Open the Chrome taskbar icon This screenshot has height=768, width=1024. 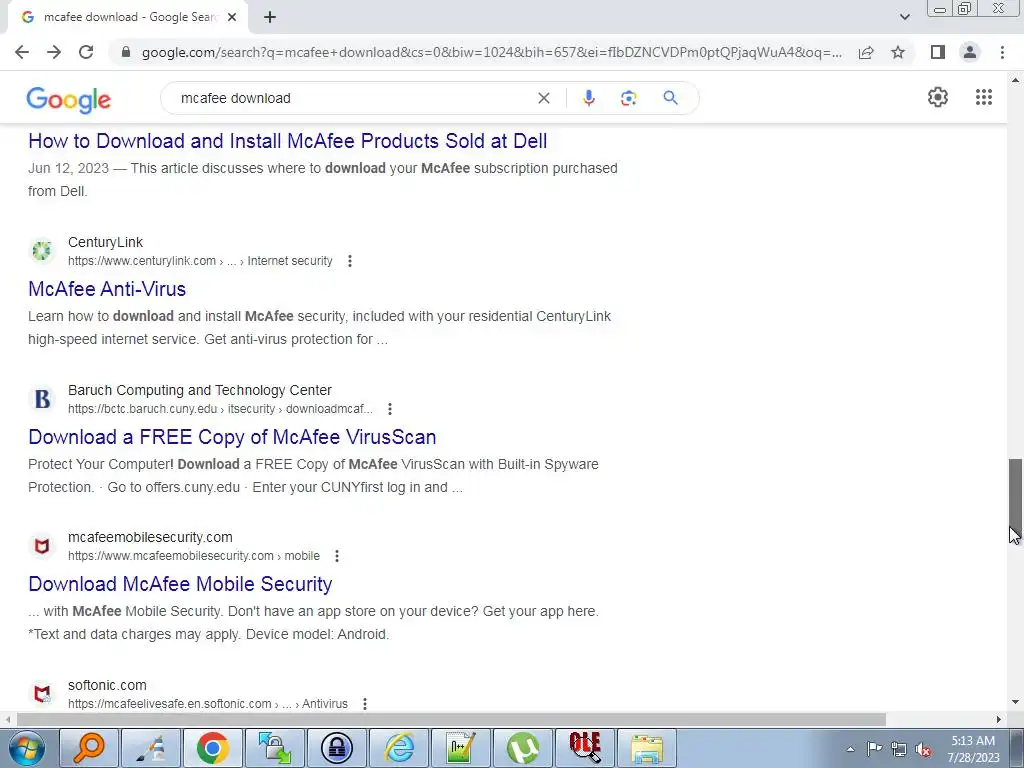click(x=212, y=748)
